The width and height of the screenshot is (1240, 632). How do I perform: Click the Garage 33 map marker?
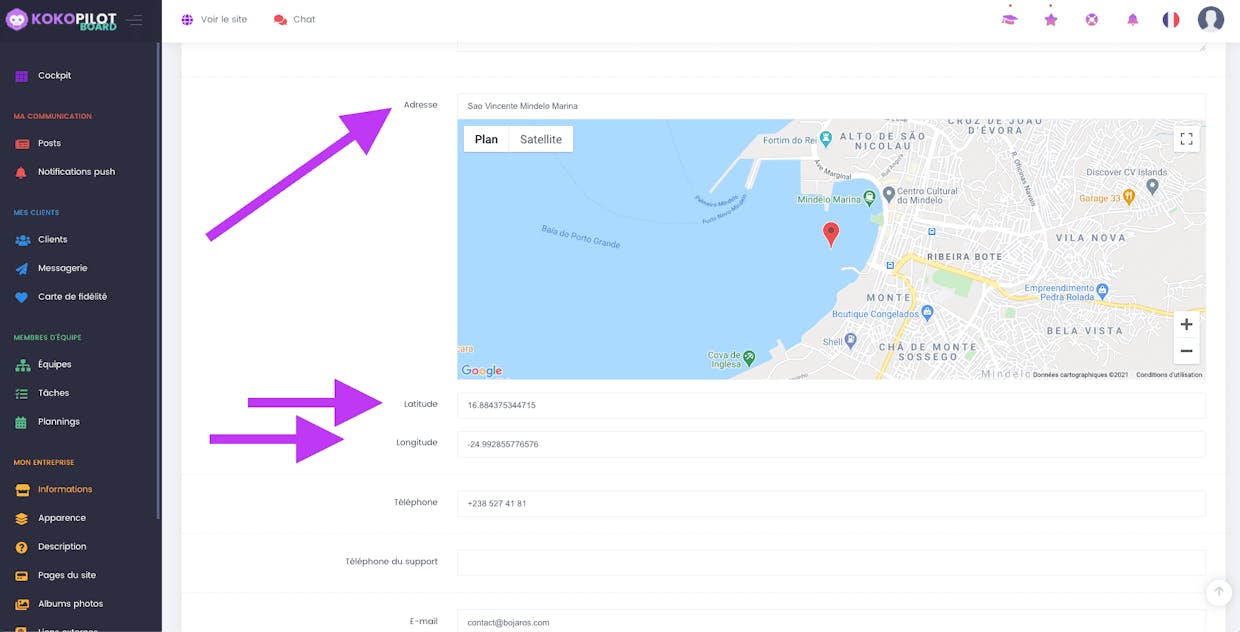coord(1129,198)
